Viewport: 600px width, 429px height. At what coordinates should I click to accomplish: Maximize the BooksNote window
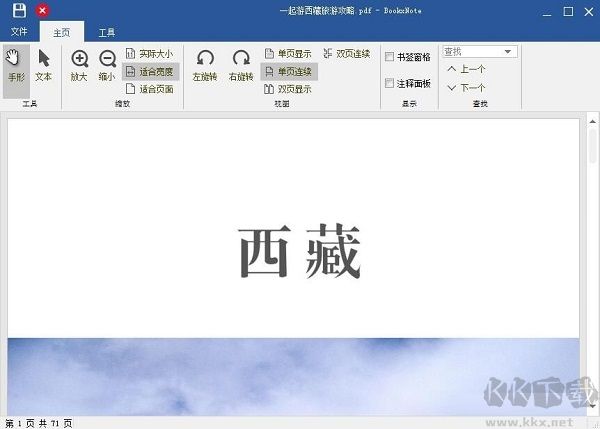[568, 11]
